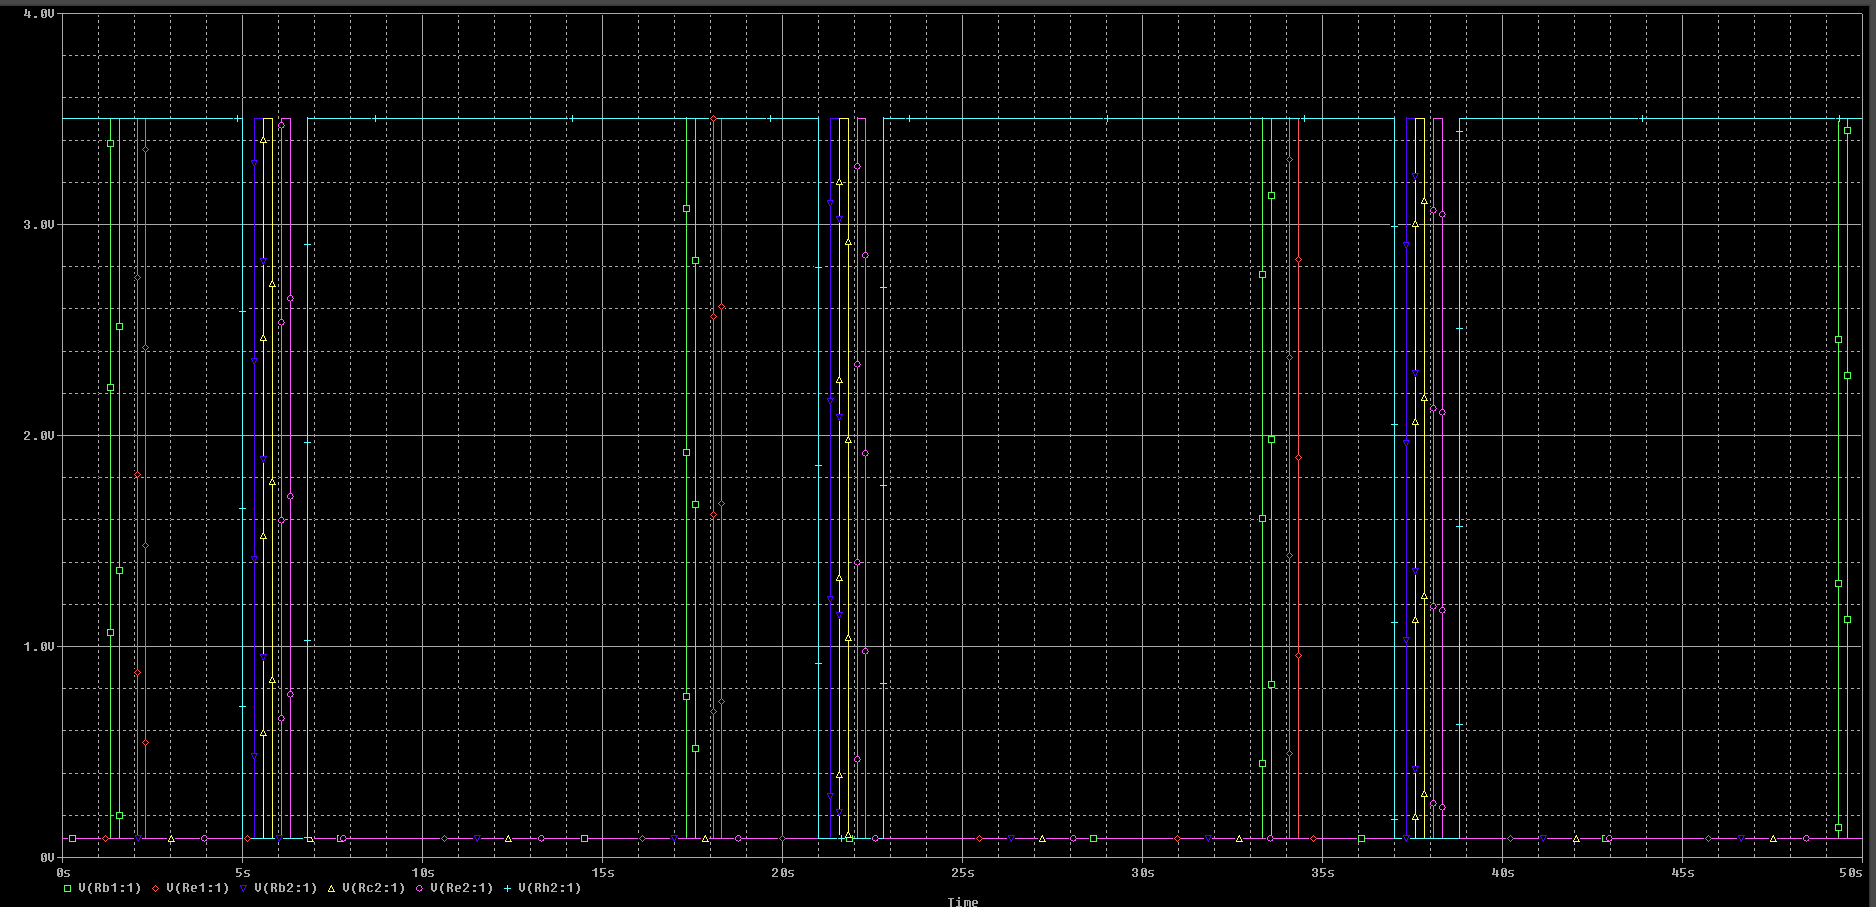
Task: Click the 50s x-axis label
Action: pyautogui.click(x=1851, y=873)
